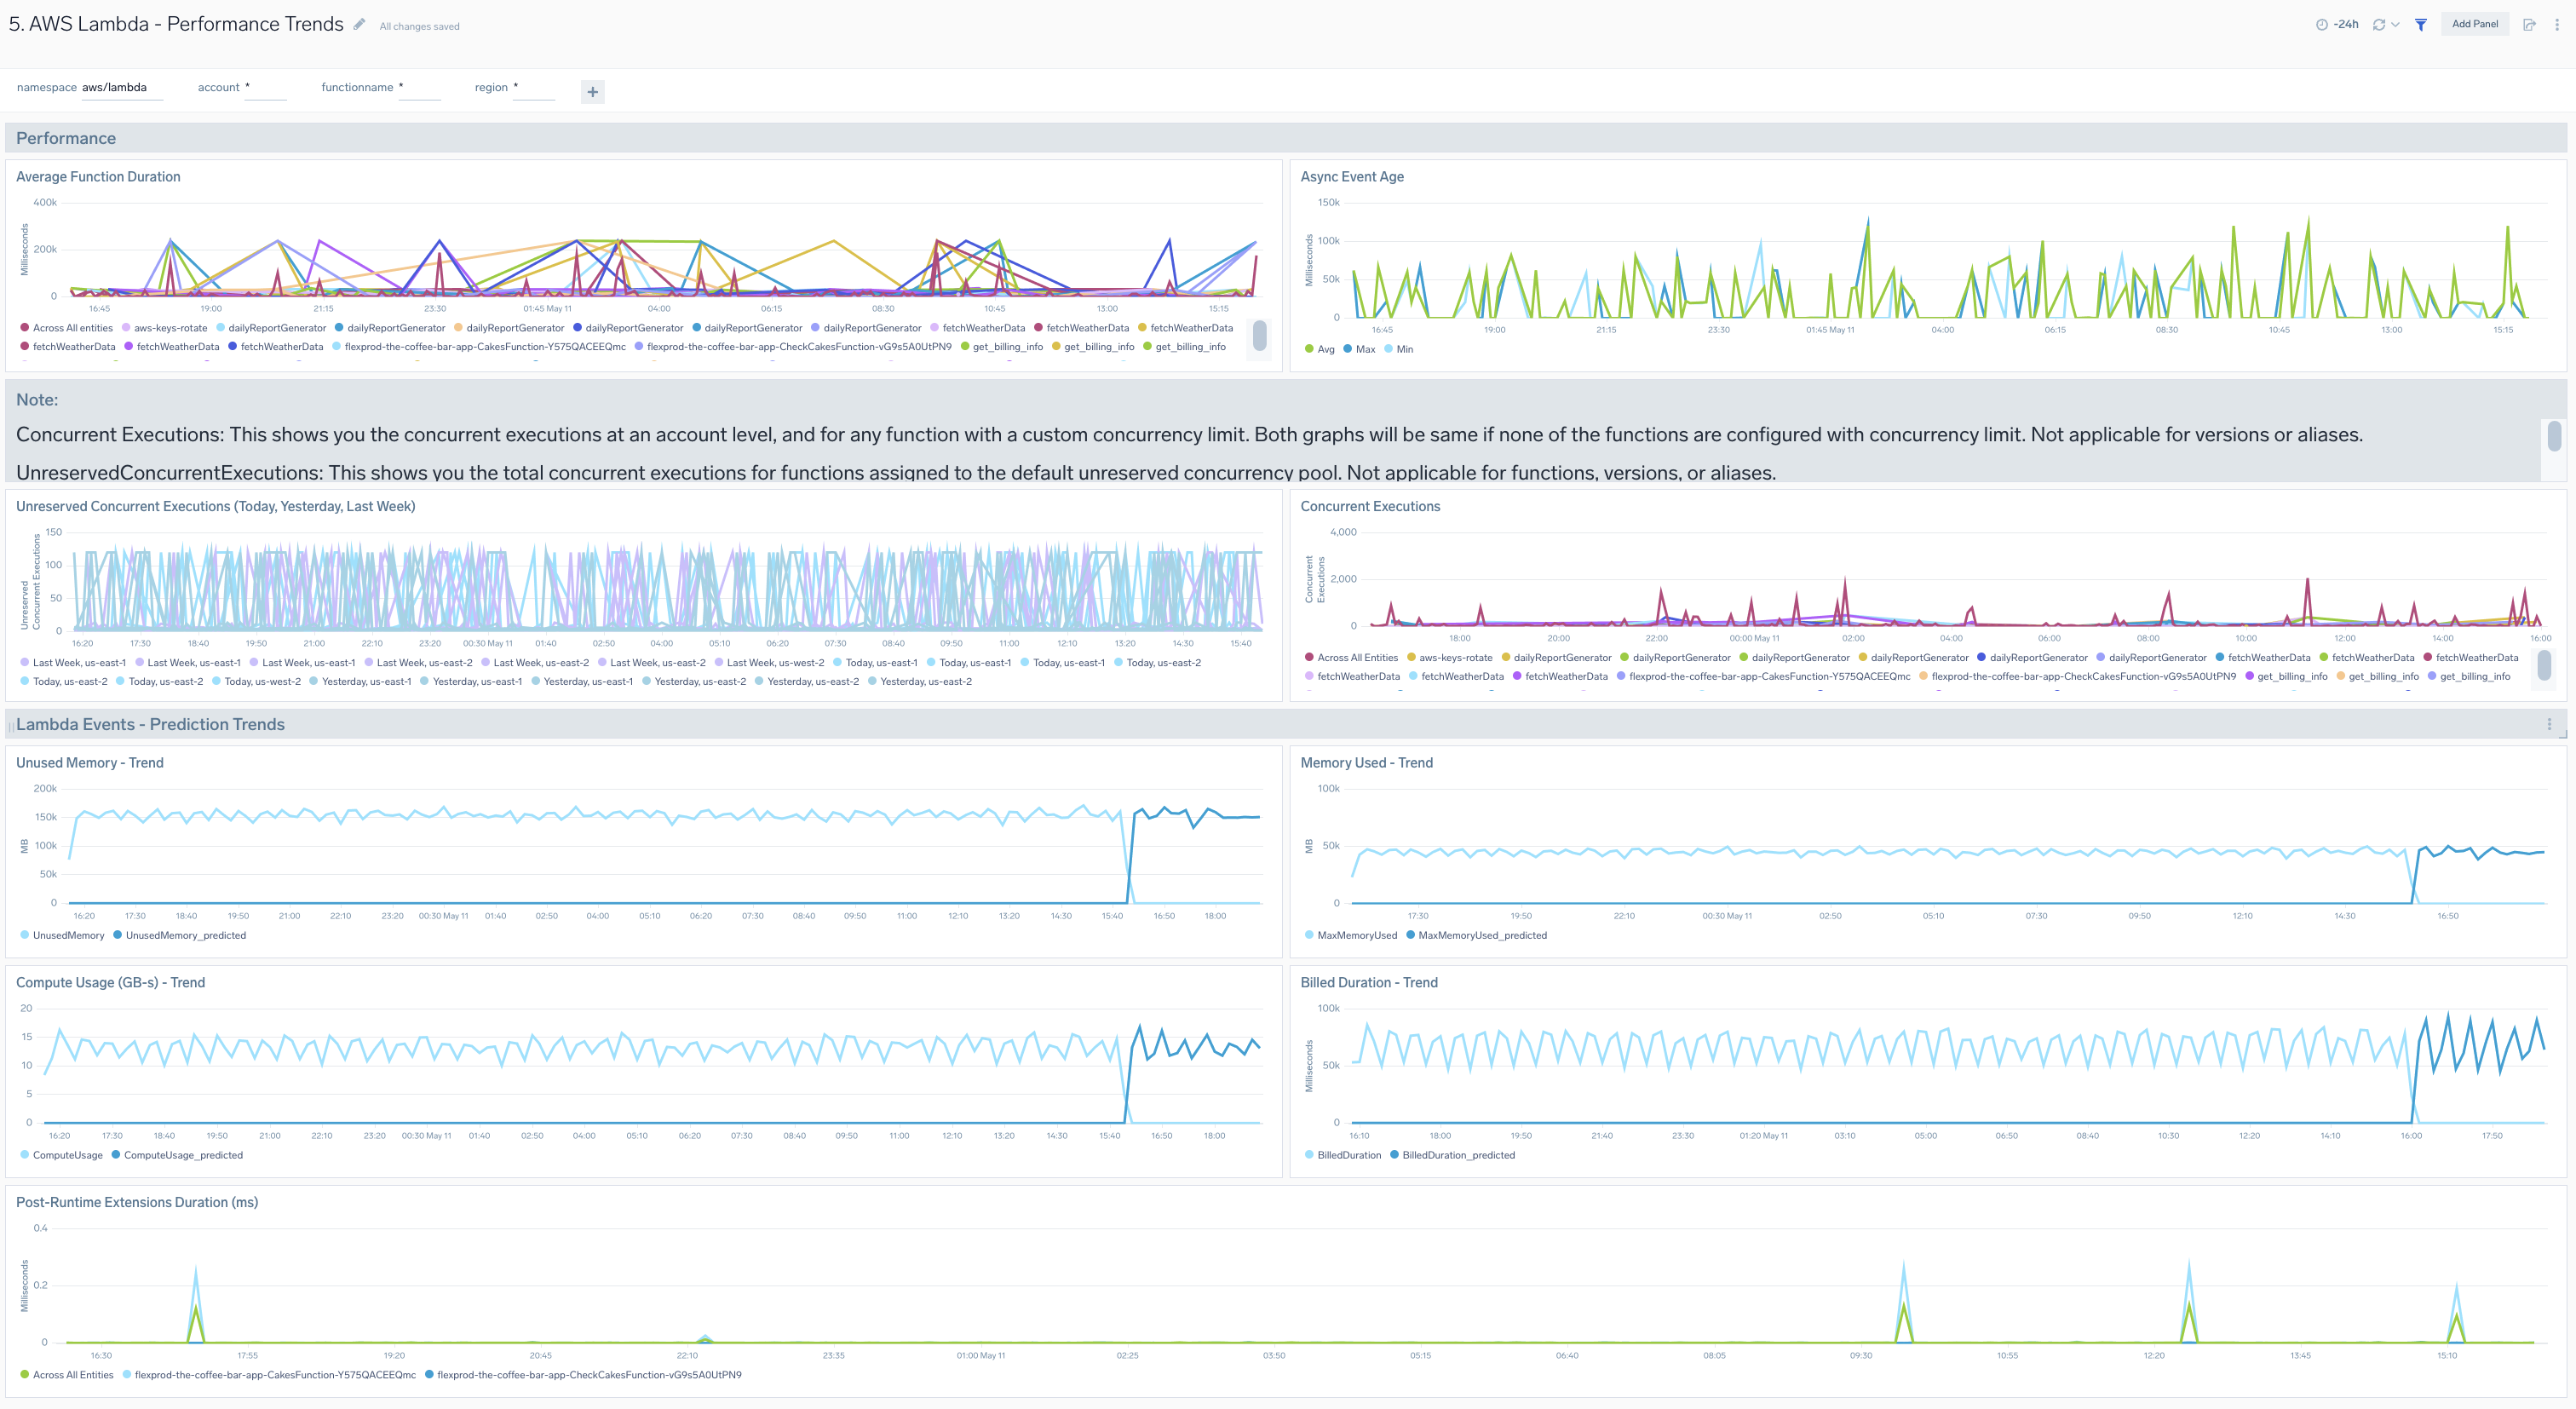
Task: Toggle Max series in Async Event Age legend
Action: (1359, 349)
